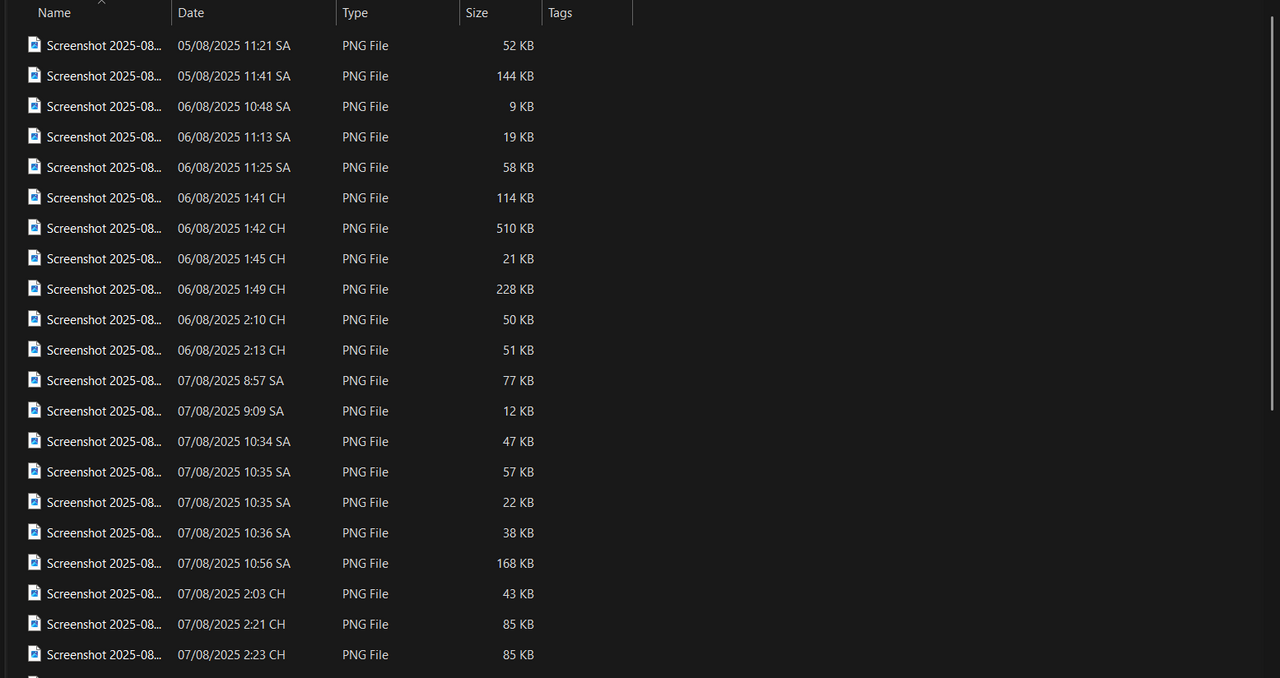This screenshot has width=1280, height=678.
Task: Click the file icon for the 168 KB screenshot
Action: 34,563
